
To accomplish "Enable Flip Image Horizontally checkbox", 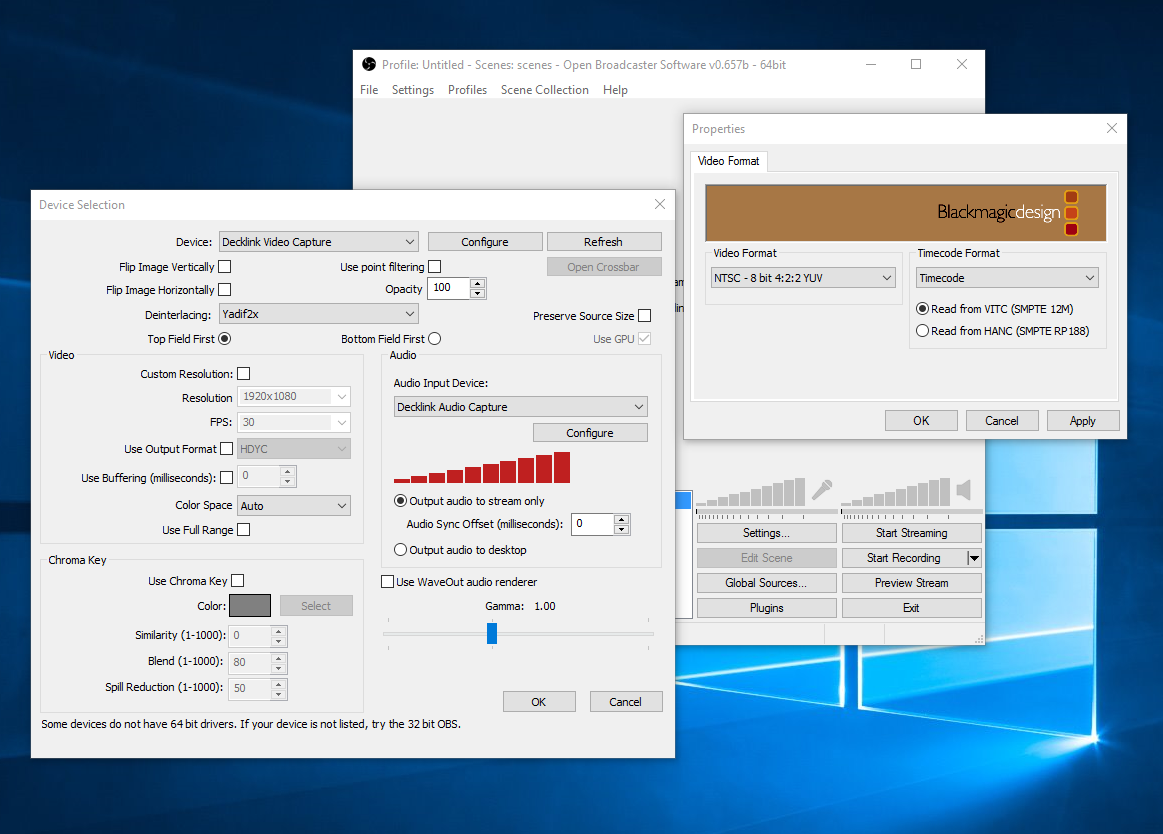I will click(x=225, y=289).
